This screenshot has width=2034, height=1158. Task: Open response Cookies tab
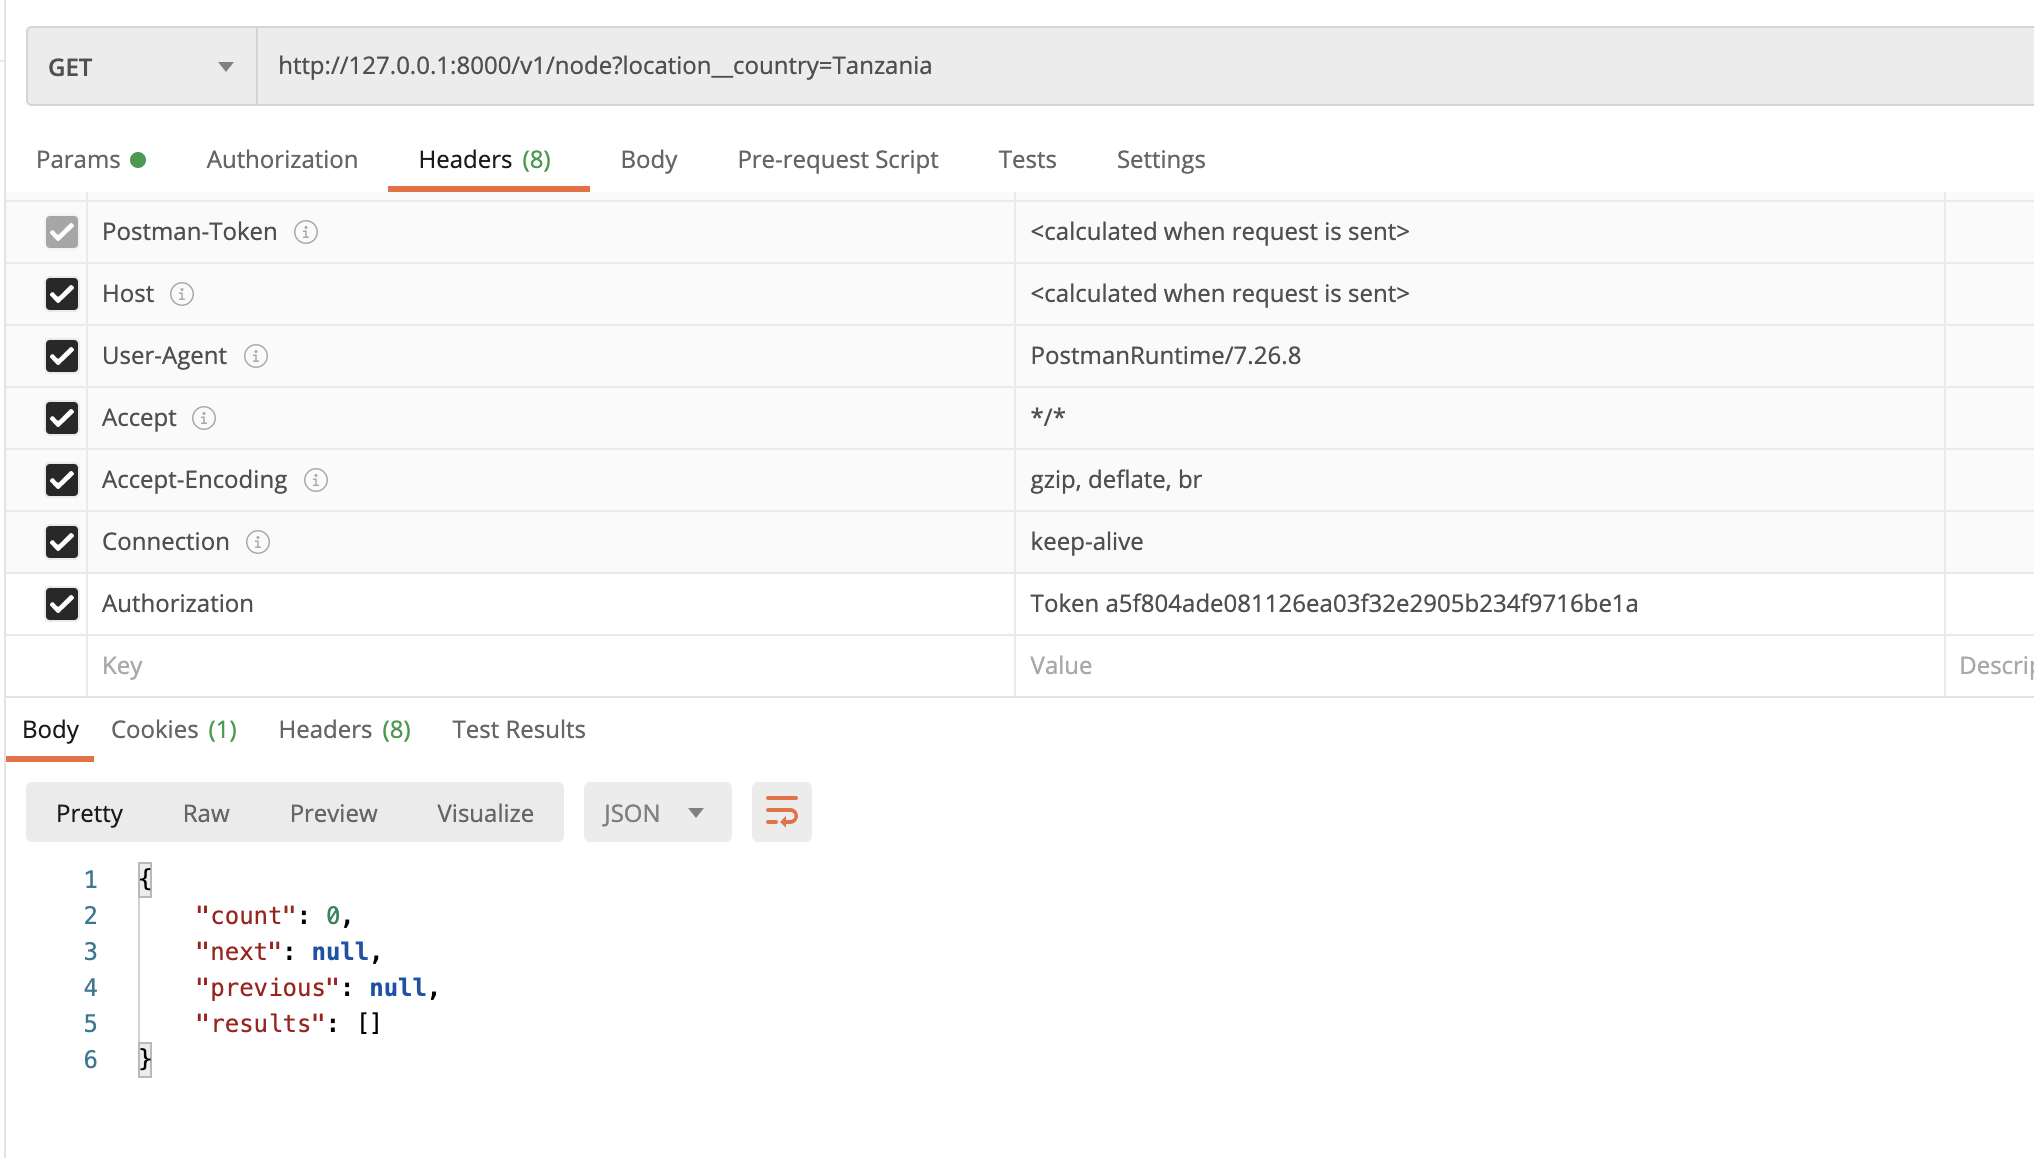coord(173,730)
